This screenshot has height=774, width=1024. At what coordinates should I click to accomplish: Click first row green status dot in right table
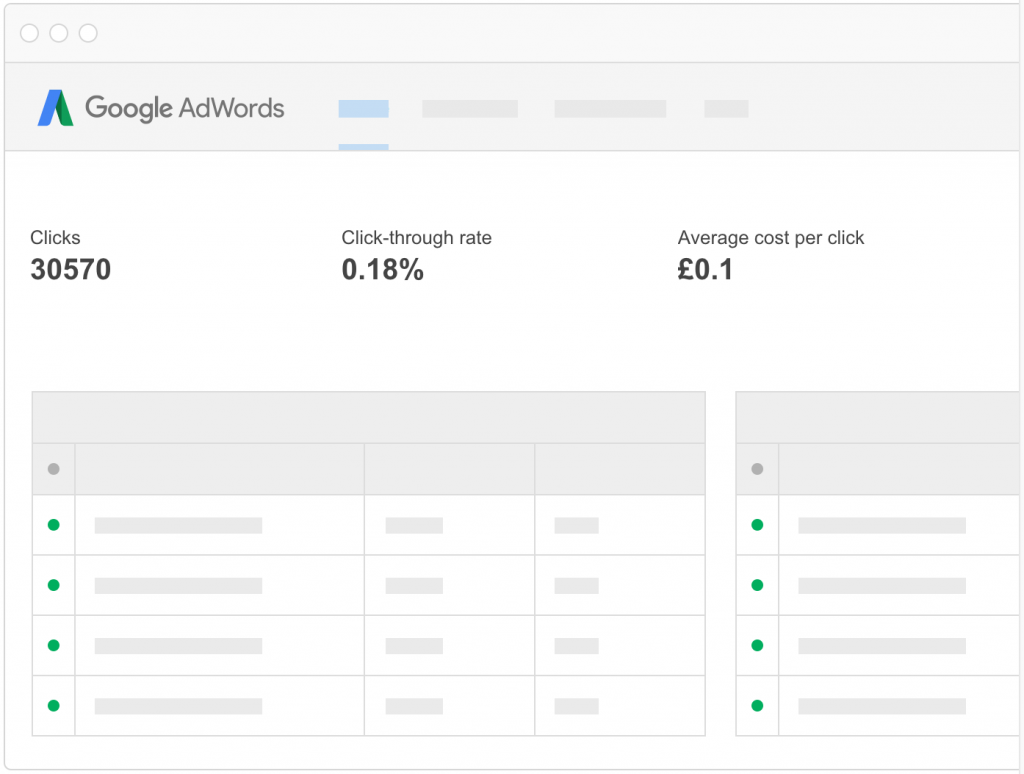[x=758, y=525]
